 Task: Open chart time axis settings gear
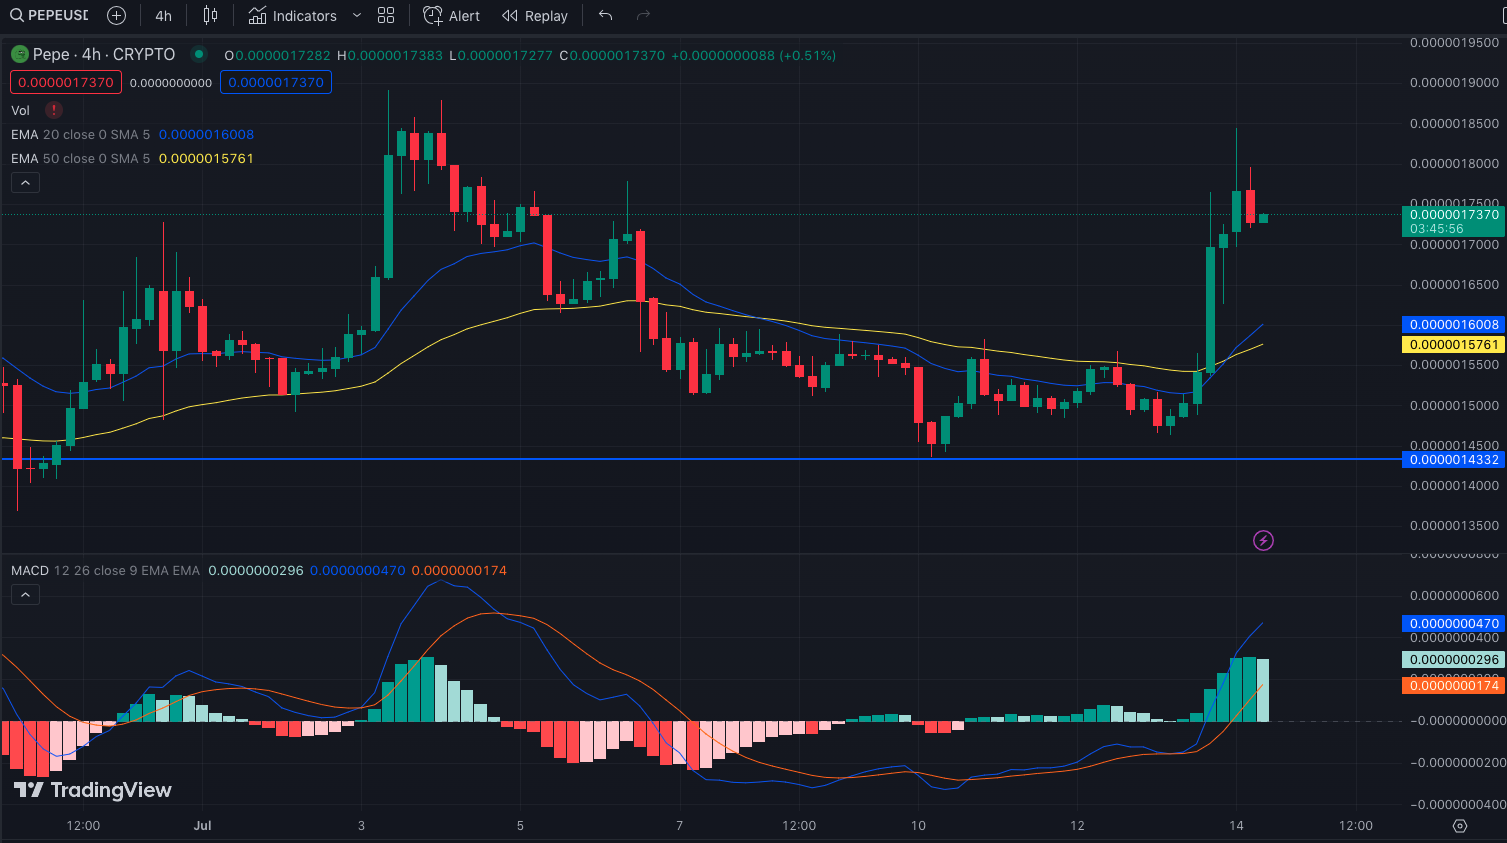[1459, 825]
